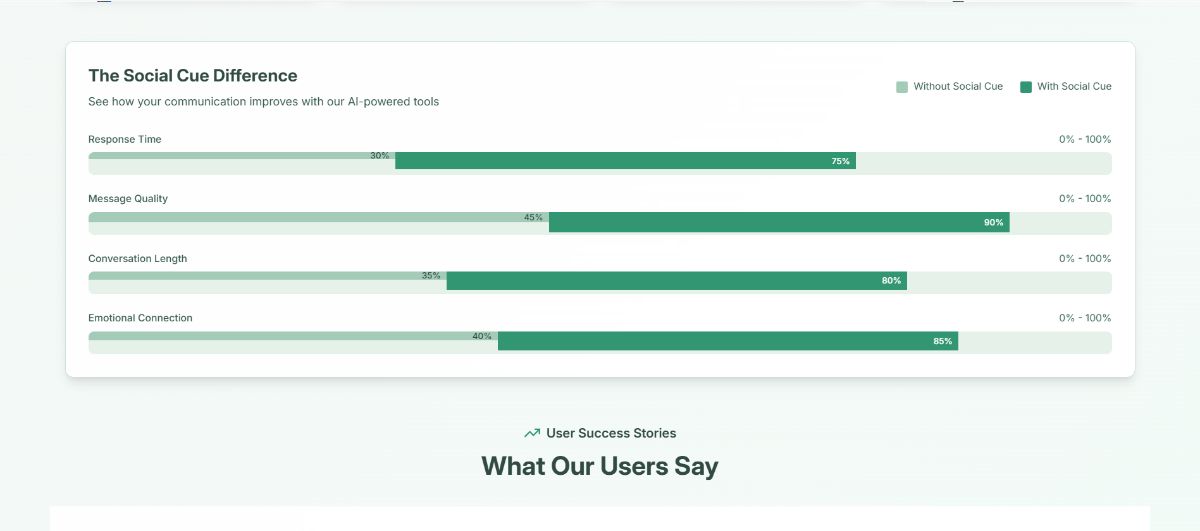Click The Social Cue Difference heading
1200x531 pixels.
193,75
